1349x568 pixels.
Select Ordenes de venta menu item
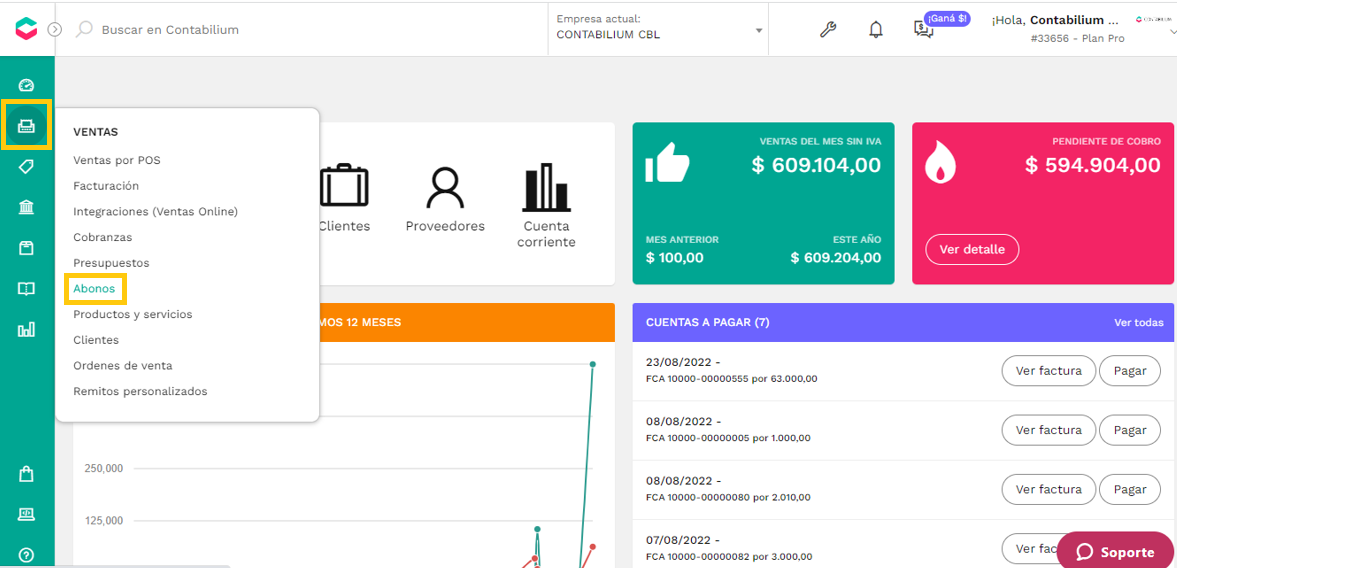pyautogui.click(x=122, y=366)
